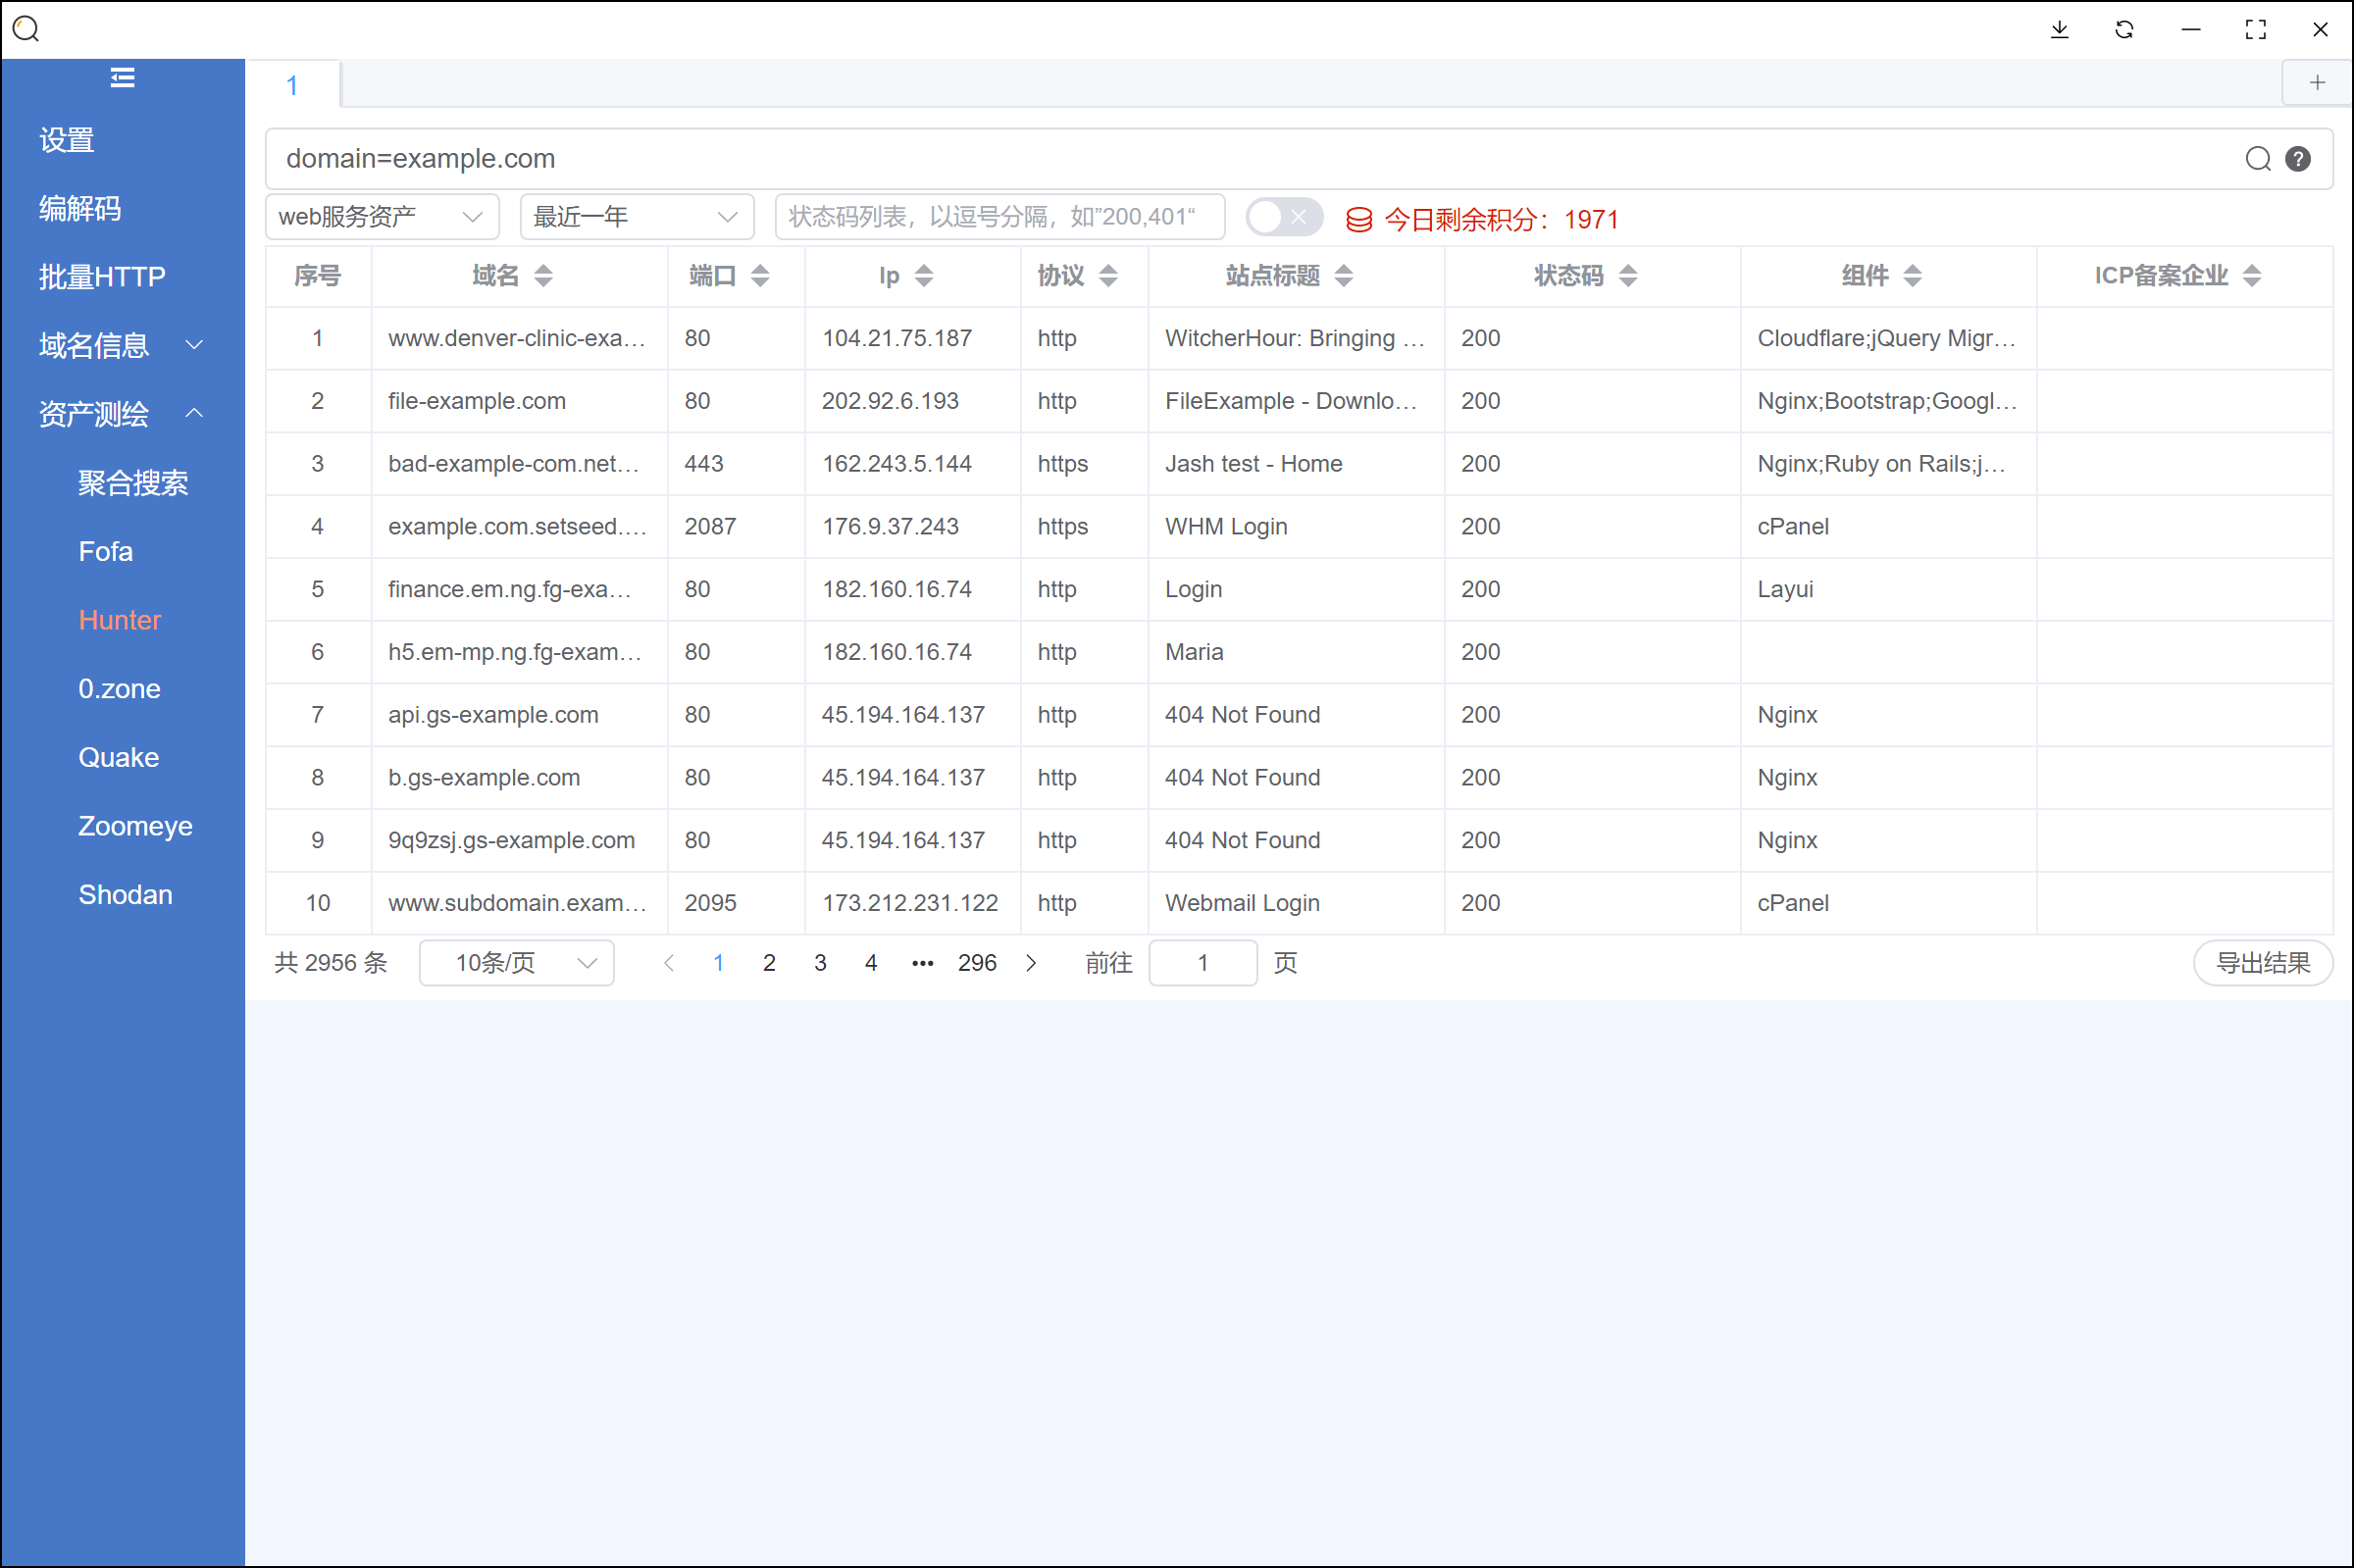Click the status code list input field
This screenshot has height=1568, width=2354.
tap(999, 217)
